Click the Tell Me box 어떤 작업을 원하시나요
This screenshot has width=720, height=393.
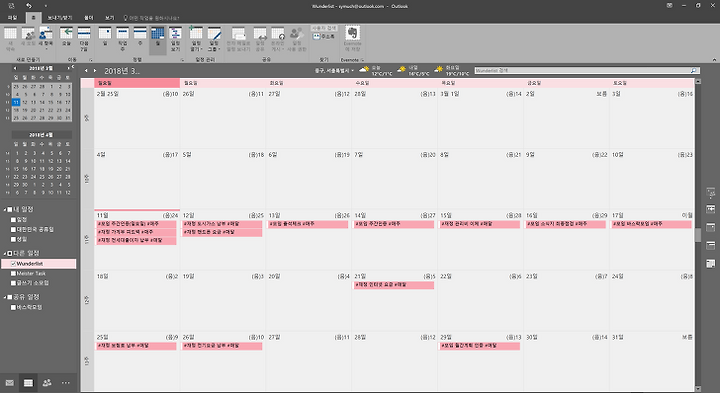click(152, 18)
